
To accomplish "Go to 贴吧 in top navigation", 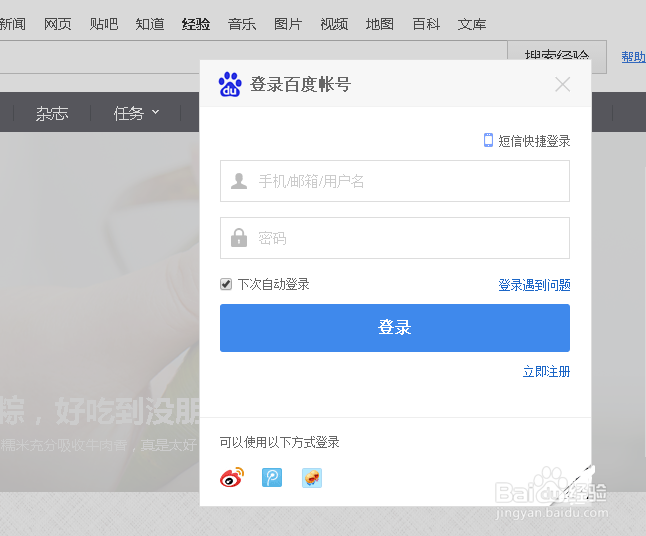I will coord(104,24).
